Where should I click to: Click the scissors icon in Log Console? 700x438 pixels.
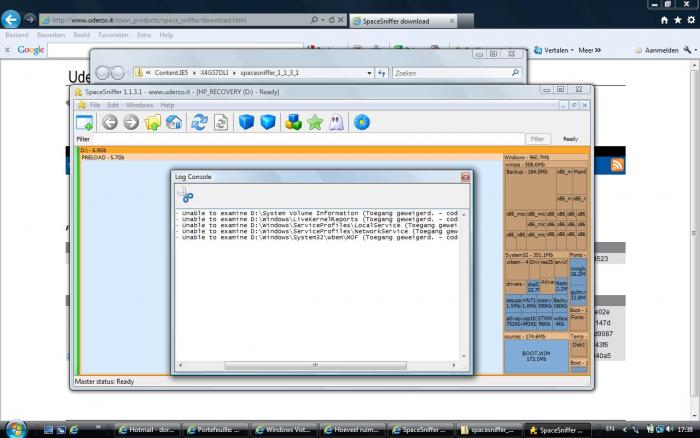point(185,195)
